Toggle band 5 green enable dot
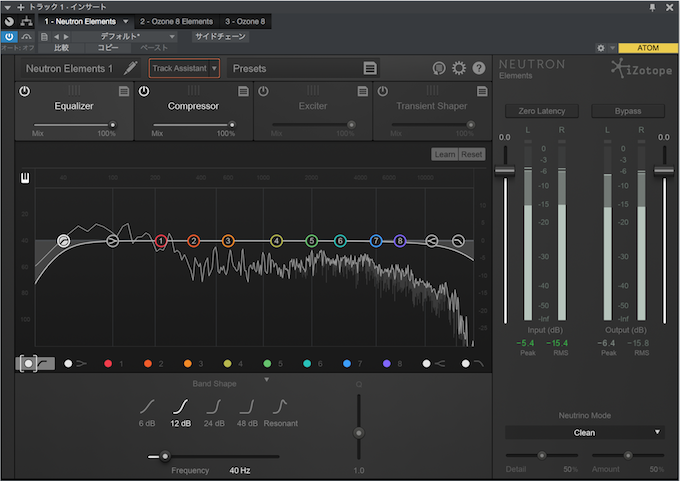Viewport: 680px width, 481px height. click(267, 363)
